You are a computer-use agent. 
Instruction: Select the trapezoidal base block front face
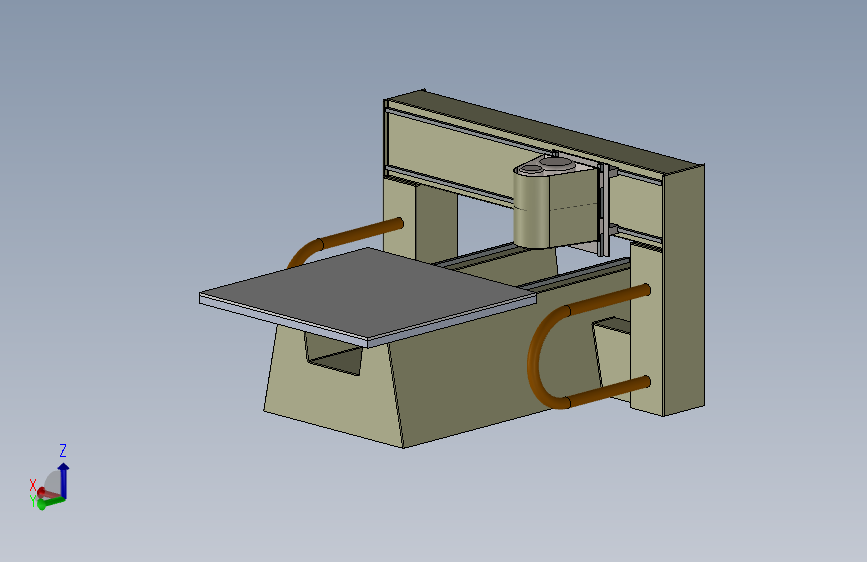coord(332,396)
